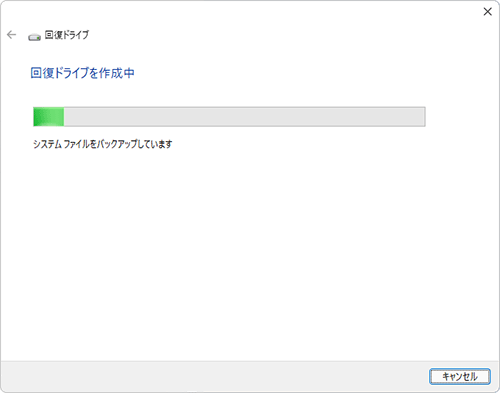The image size is (500, 393).
Task: Click the word システム in the status line
Action: coord(47,144)
